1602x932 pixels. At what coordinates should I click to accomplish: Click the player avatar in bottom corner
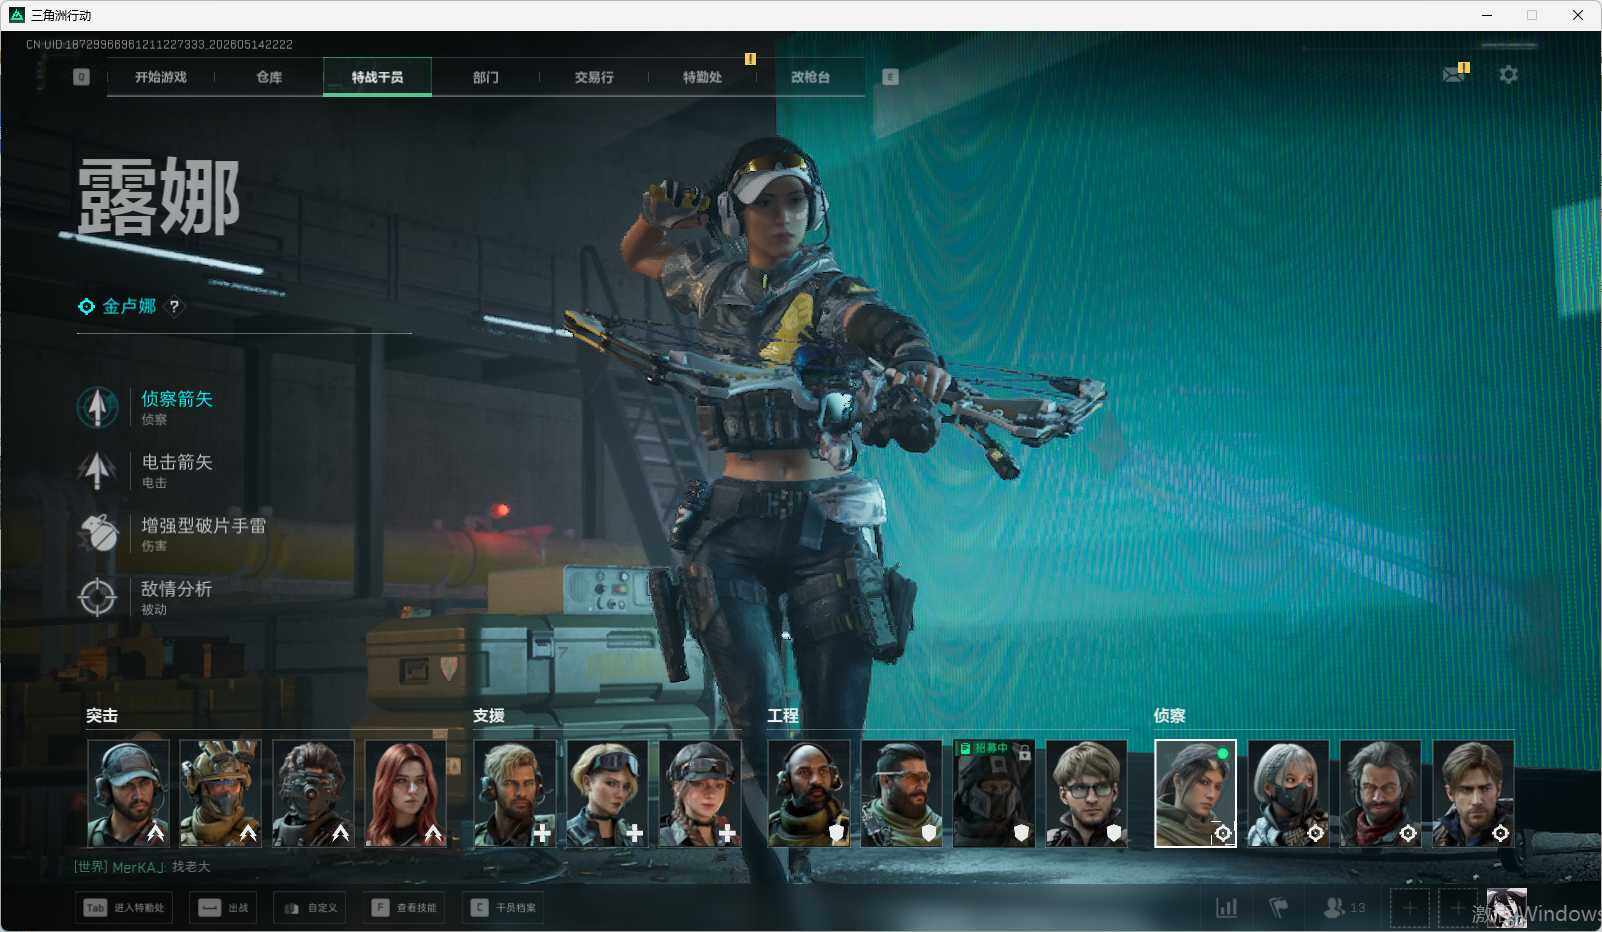pyautogui.click(x=1506, y=908)
